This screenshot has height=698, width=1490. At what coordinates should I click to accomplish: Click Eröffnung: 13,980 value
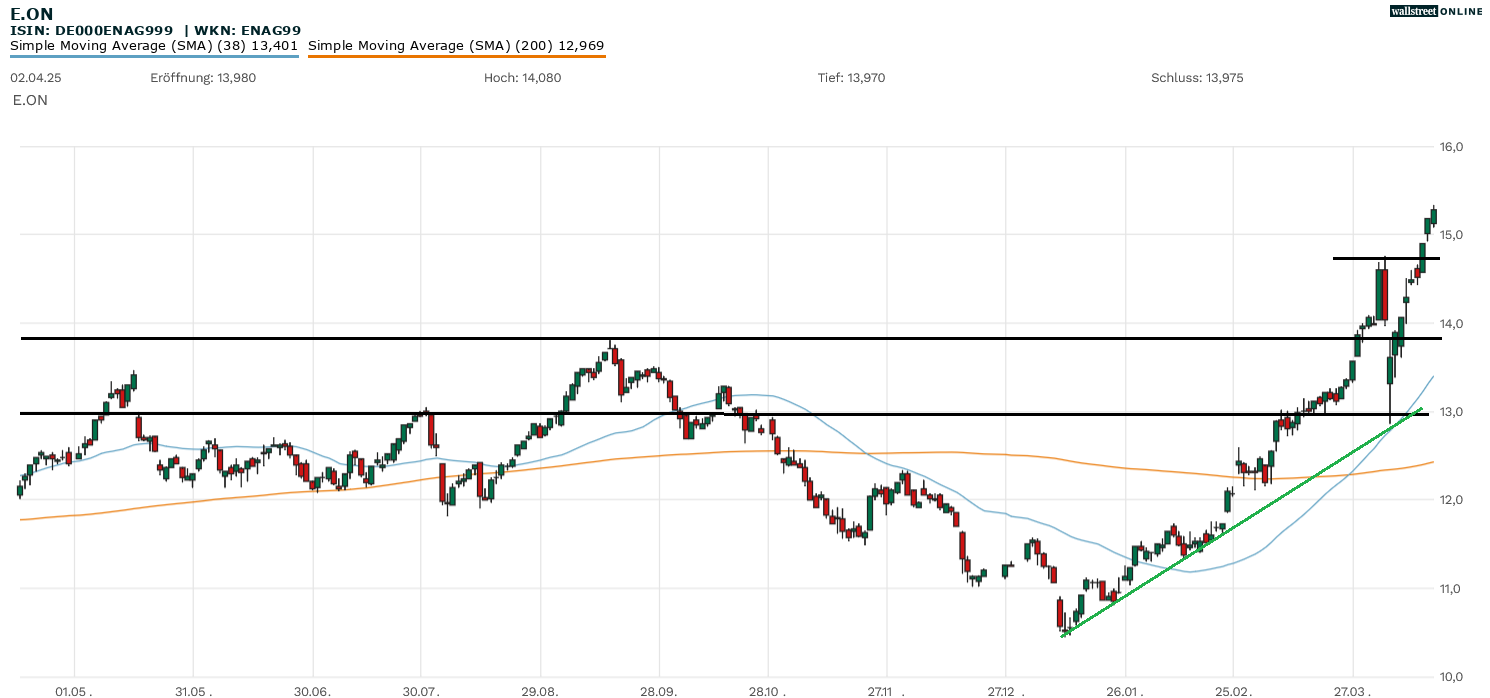[x=203, y=78]
